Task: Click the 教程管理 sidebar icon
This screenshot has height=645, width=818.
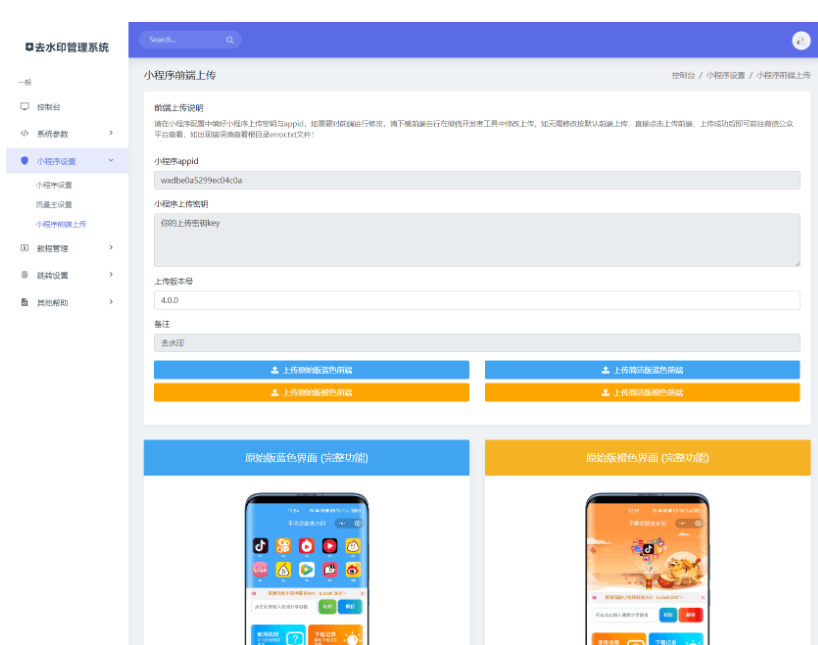Action: coord(25,247)
